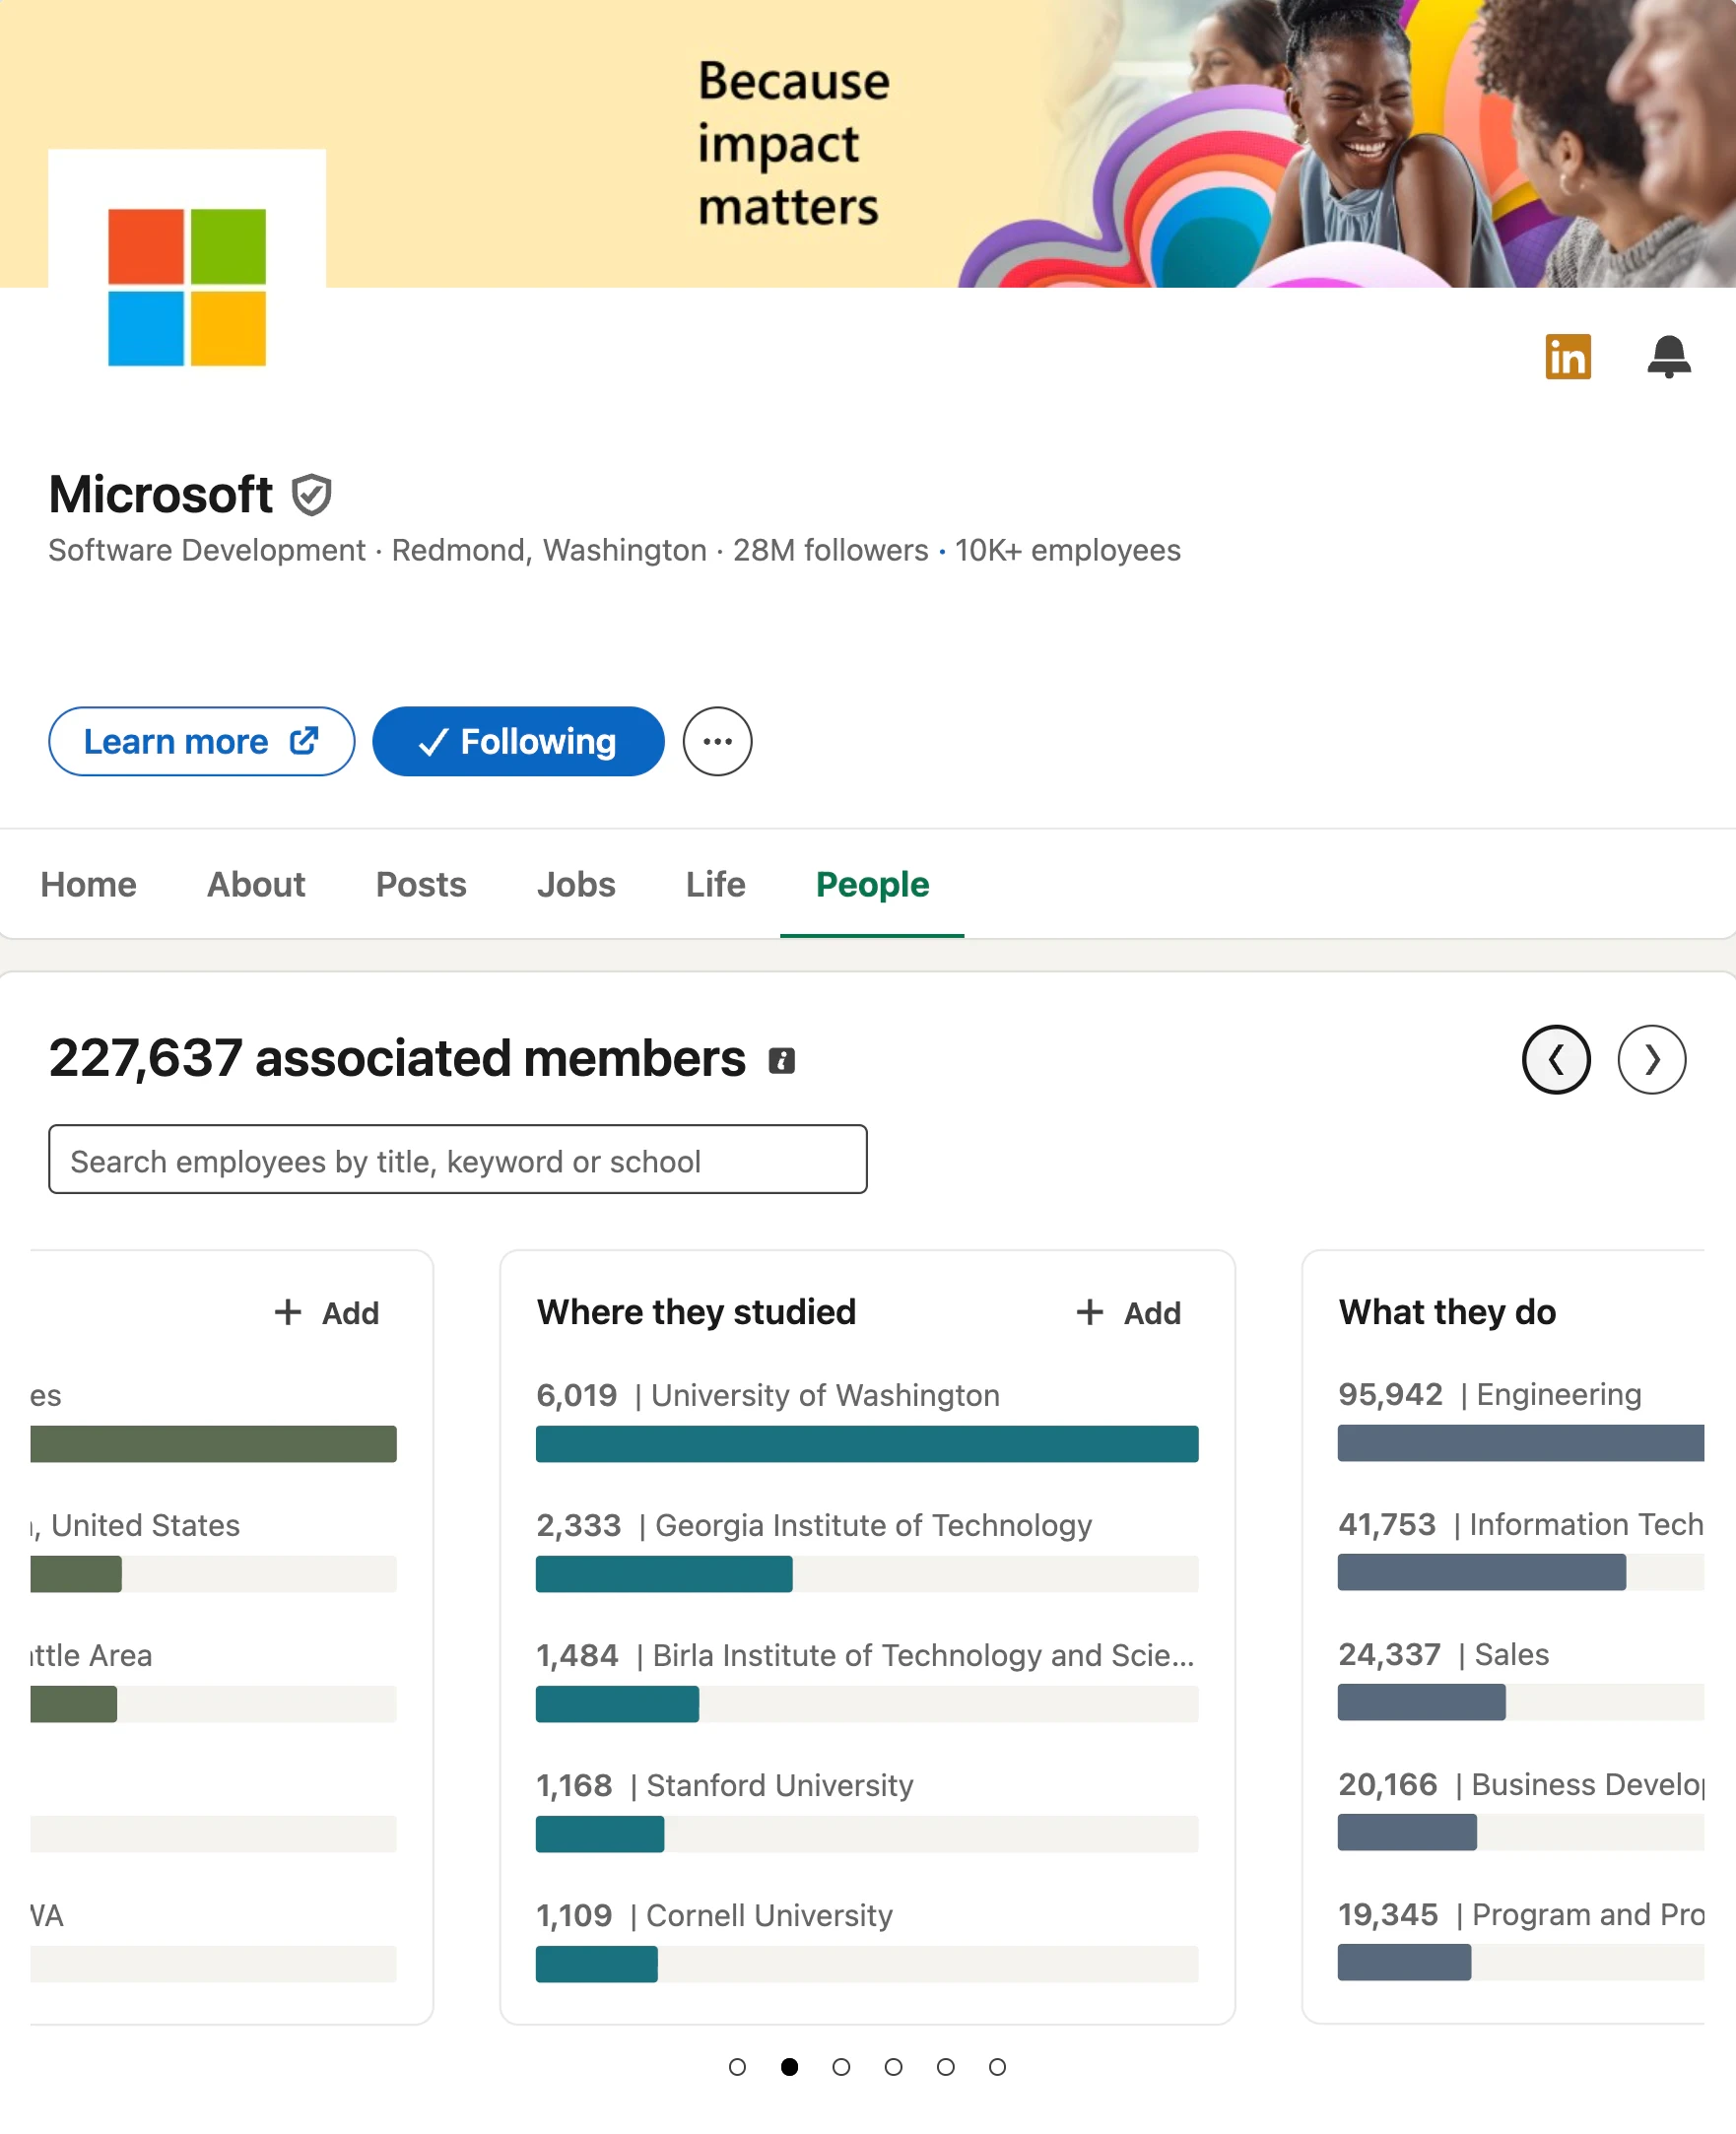Select the third carousel pagination dot

click(x=841, y=2067)
